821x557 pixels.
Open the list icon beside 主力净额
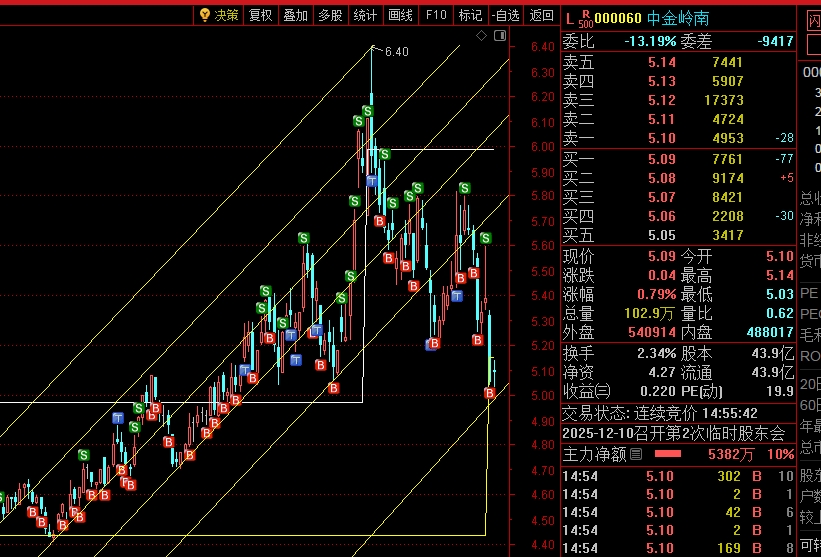636,454
